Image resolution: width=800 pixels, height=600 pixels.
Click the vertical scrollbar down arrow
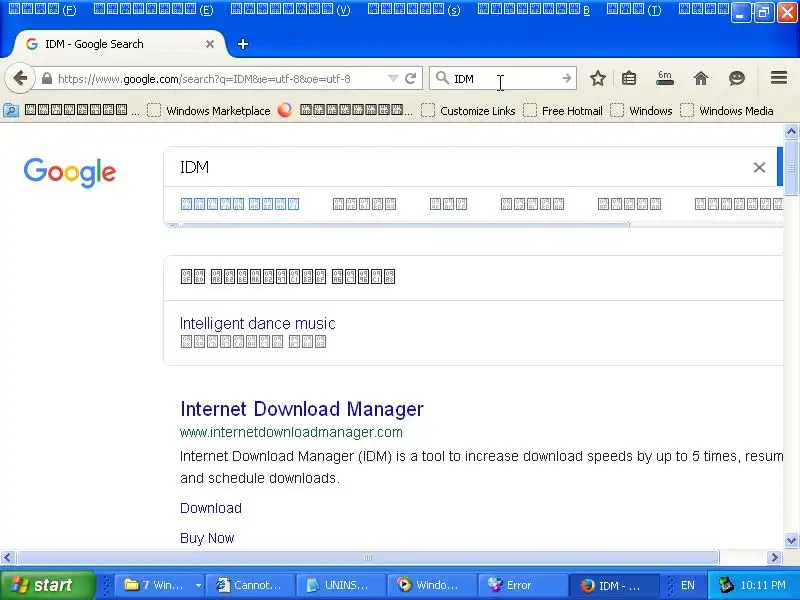(791, 540)
